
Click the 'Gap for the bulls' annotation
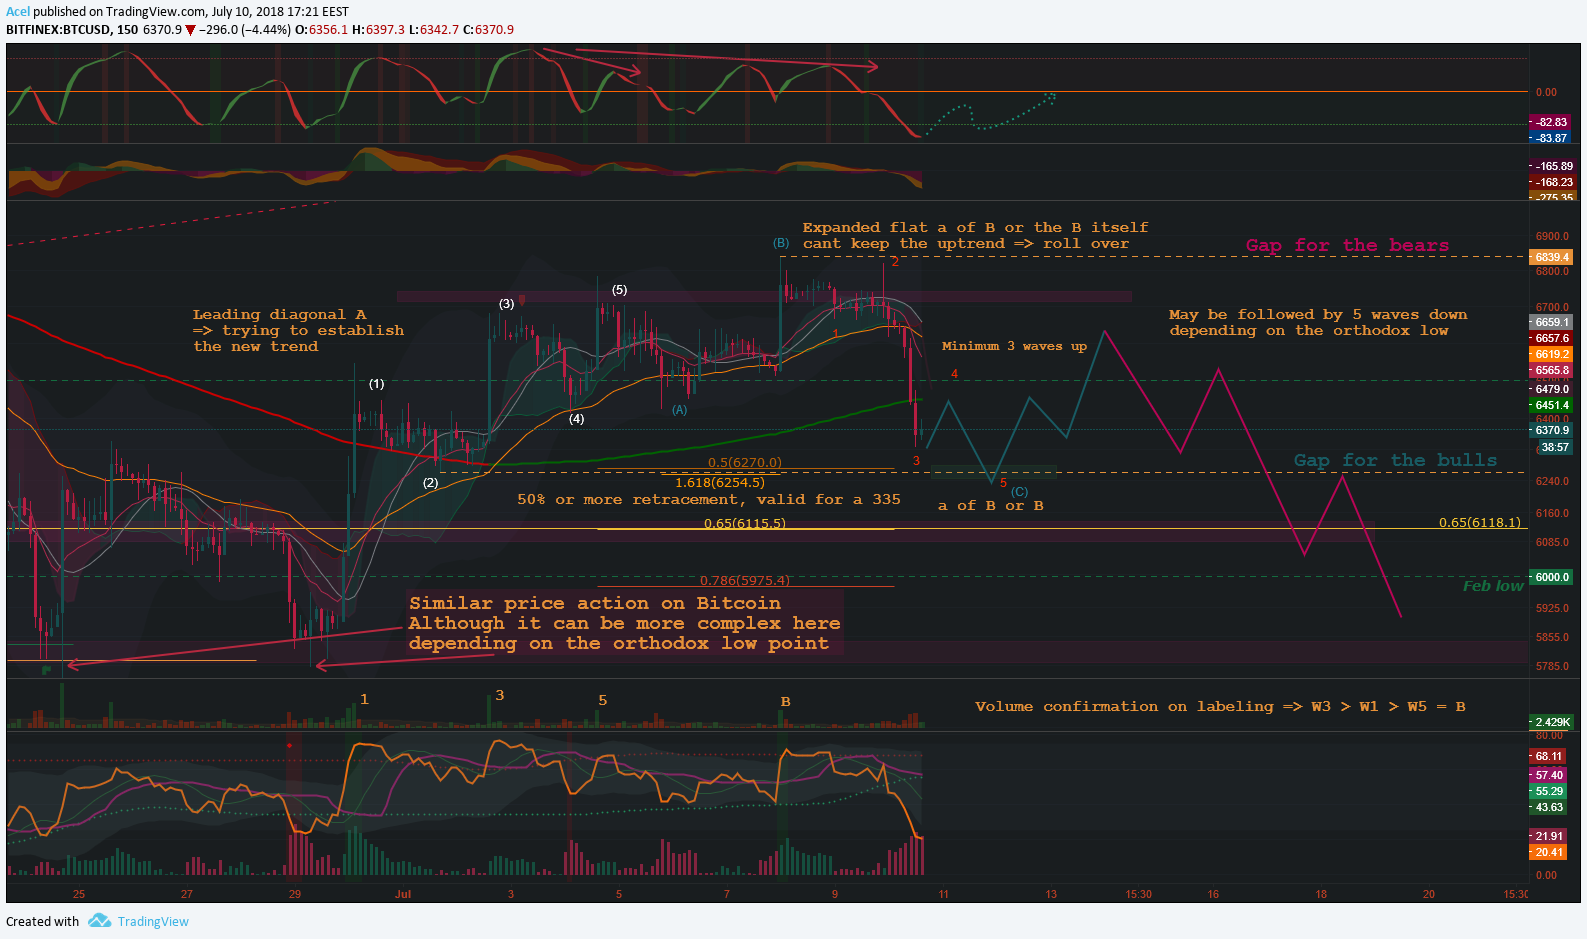1395,460
